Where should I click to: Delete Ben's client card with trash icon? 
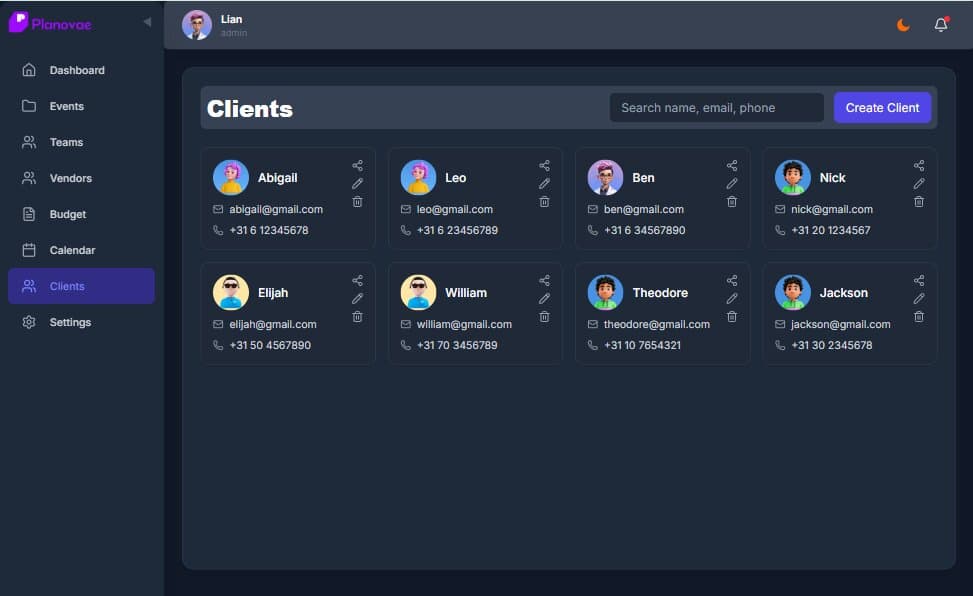coord(731,202)
